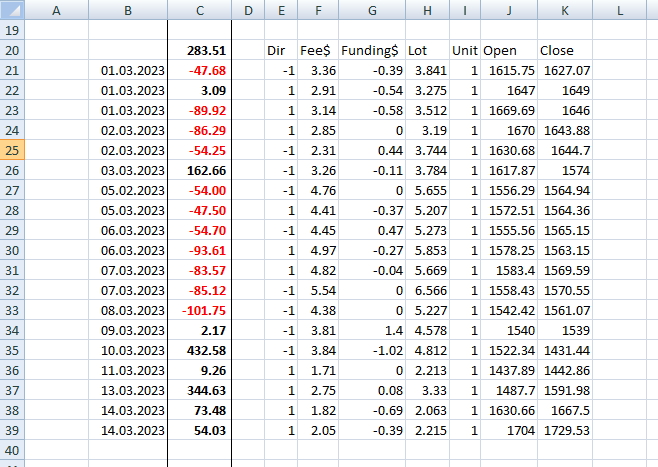Select column F header

(x=318, y=10)
